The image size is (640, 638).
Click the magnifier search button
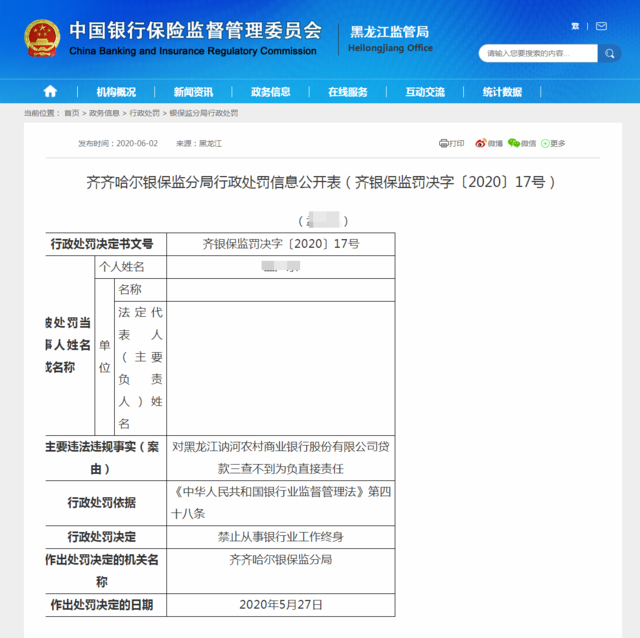click(609, 53)
